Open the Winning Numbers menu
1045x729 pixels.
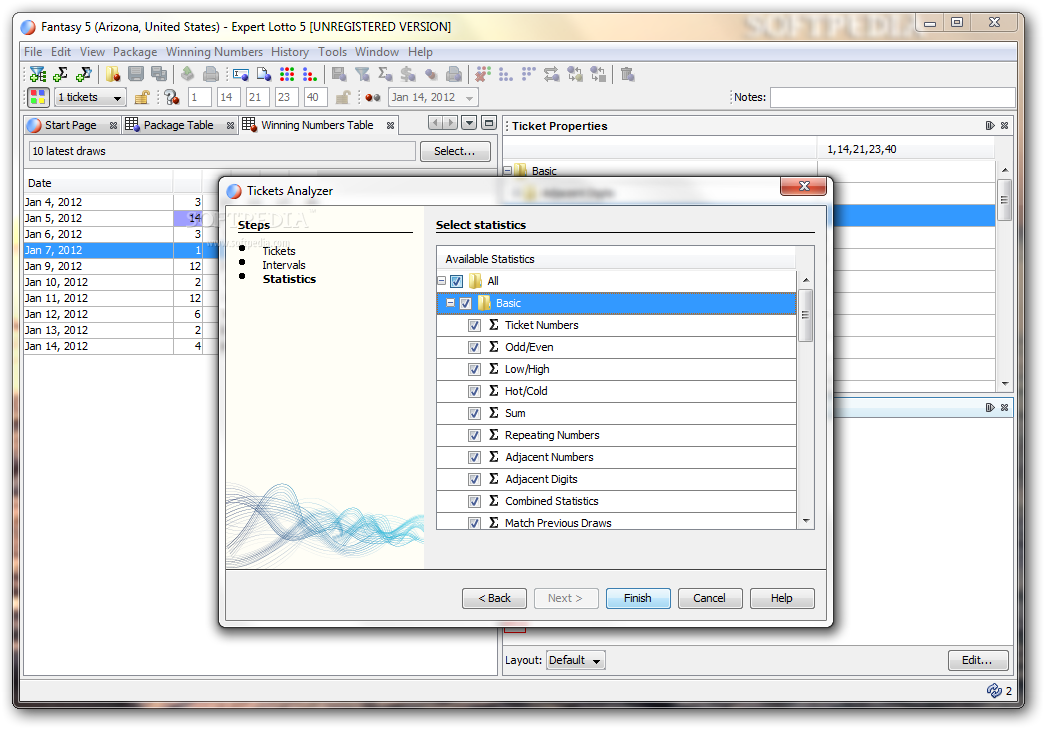tap(214, 52)
